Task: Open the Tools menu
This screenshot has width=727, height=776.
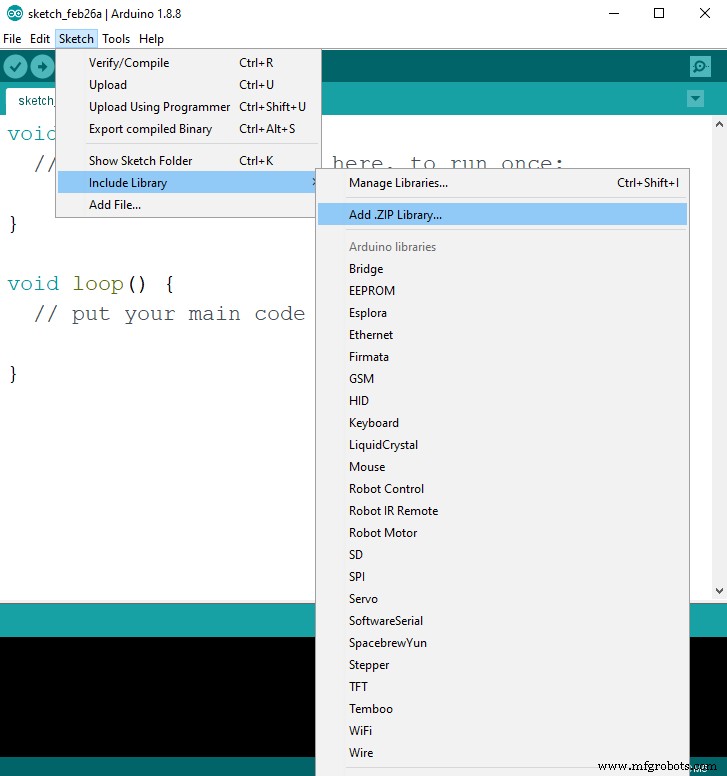Action: 116,39
